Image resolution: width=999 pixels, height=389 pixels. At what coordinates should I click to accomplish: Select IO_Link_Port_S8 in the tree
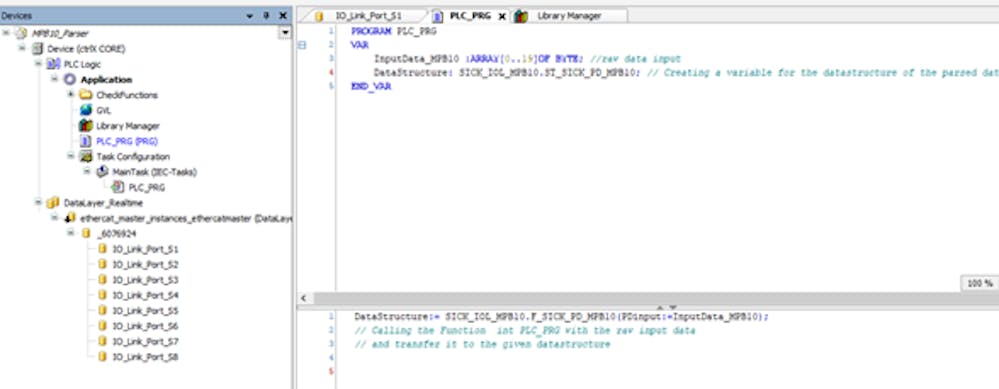pyautogui.click(x=145, y=357)
